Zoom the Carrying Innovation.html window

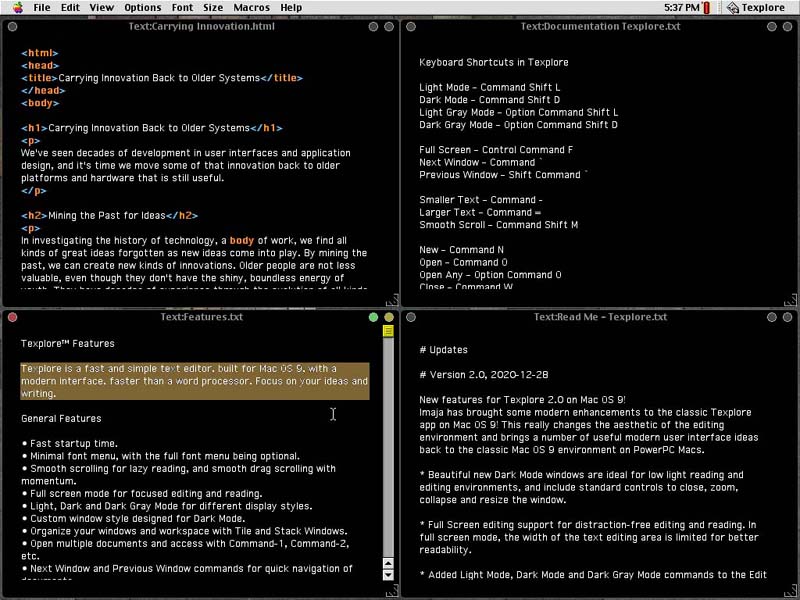(x=373, y=27)
